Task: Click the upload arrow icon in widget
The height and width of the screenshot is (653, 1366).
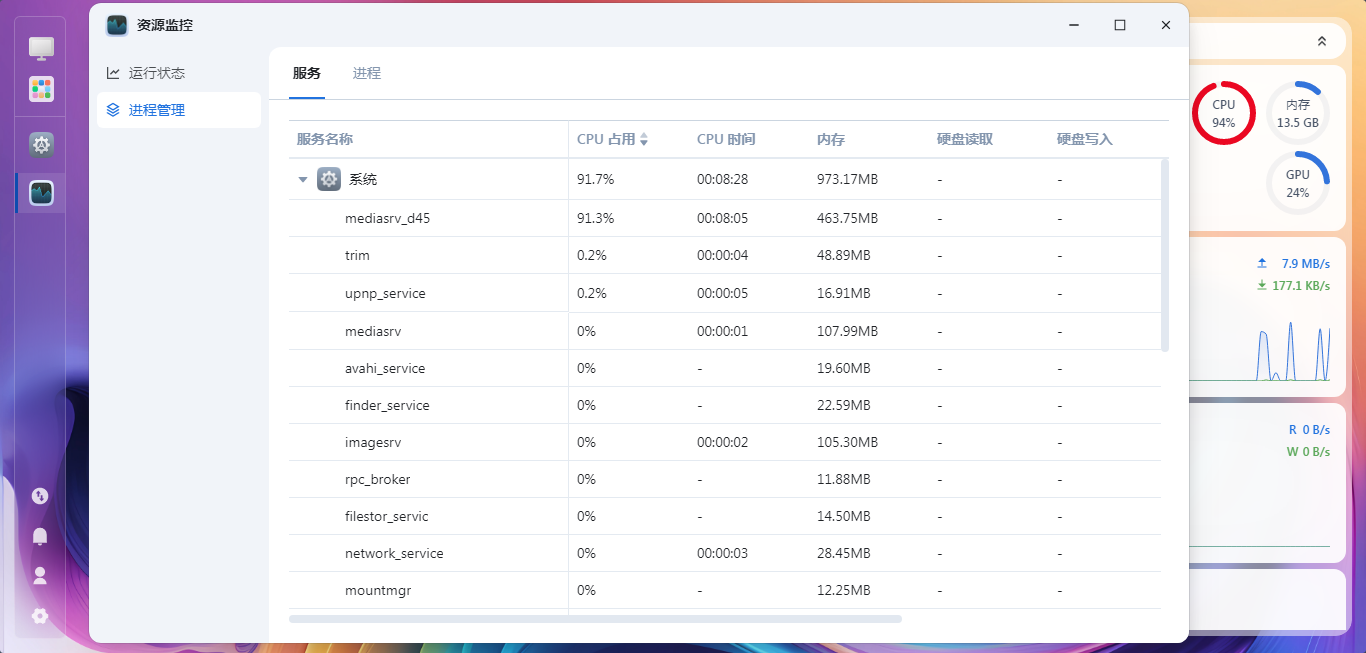Action: pyautogui.click(x=1262, y=263)
